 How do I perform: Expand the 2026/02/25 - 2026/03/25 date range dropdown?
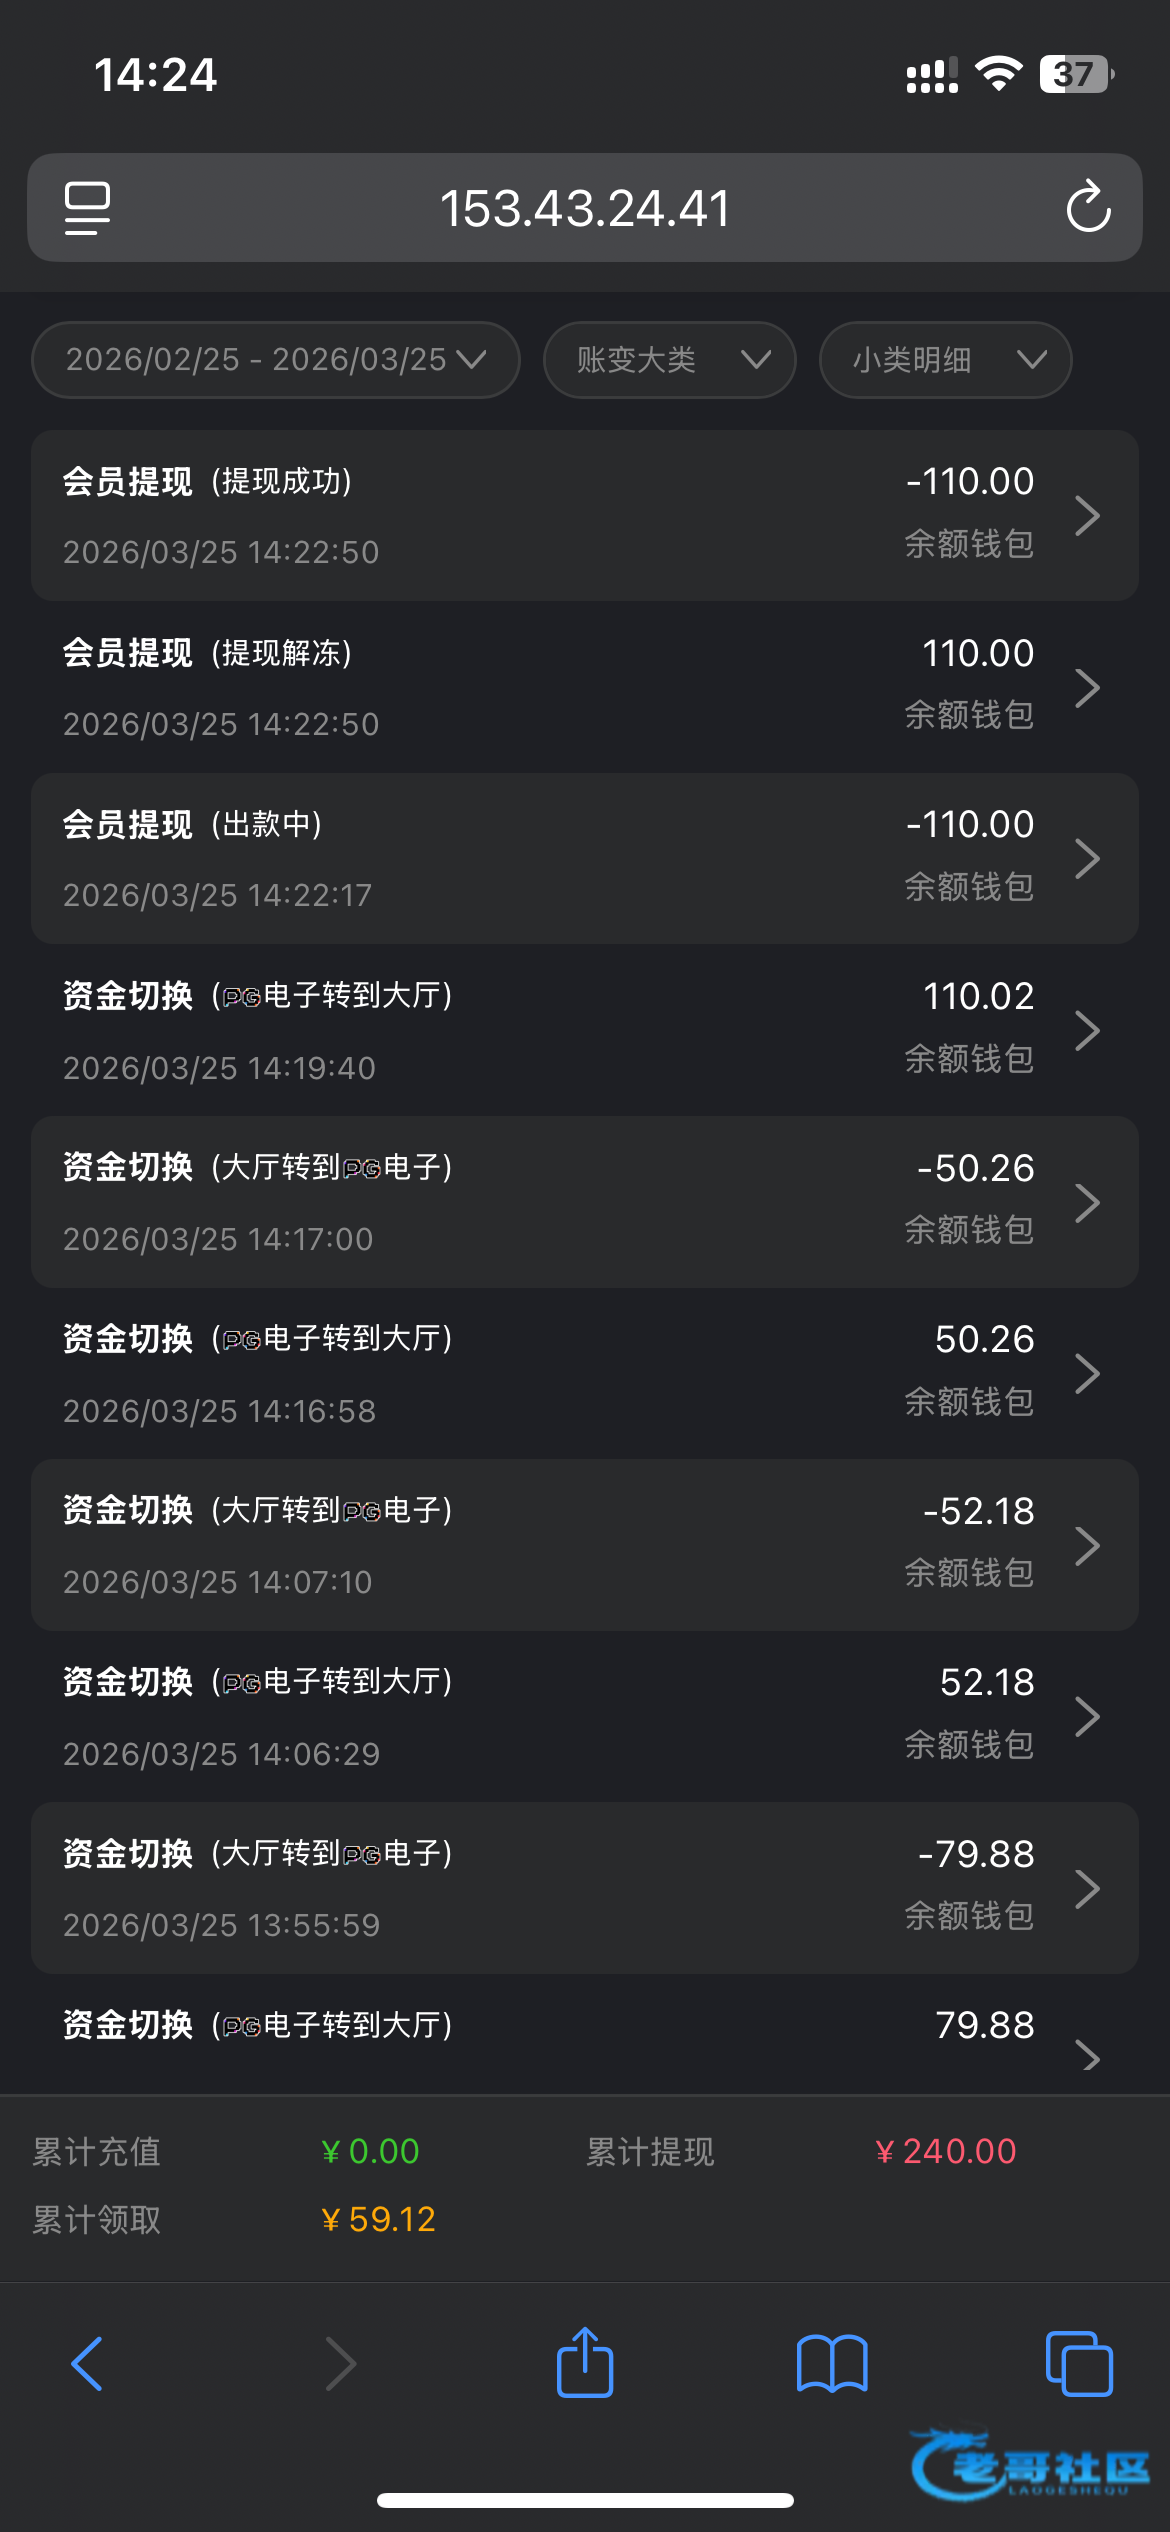(x=276, y=360)
